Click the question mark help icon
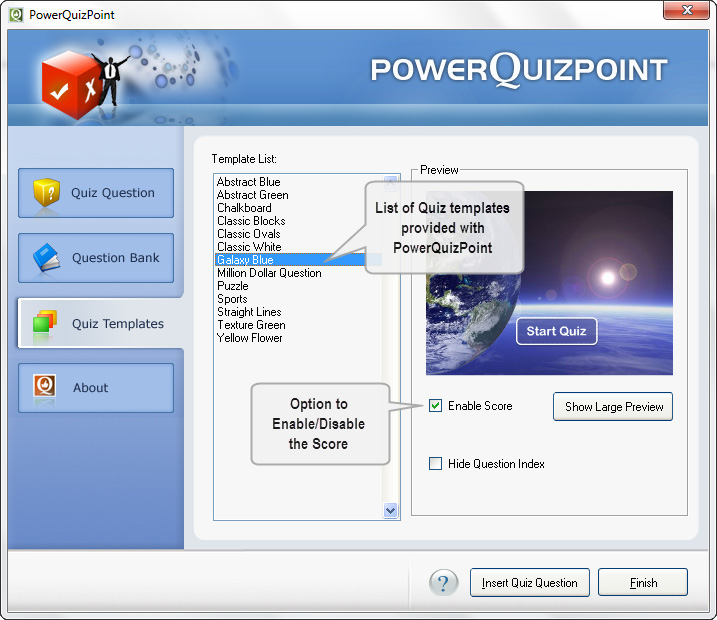The height and width of the screenshot is (620, 717). 443,583
